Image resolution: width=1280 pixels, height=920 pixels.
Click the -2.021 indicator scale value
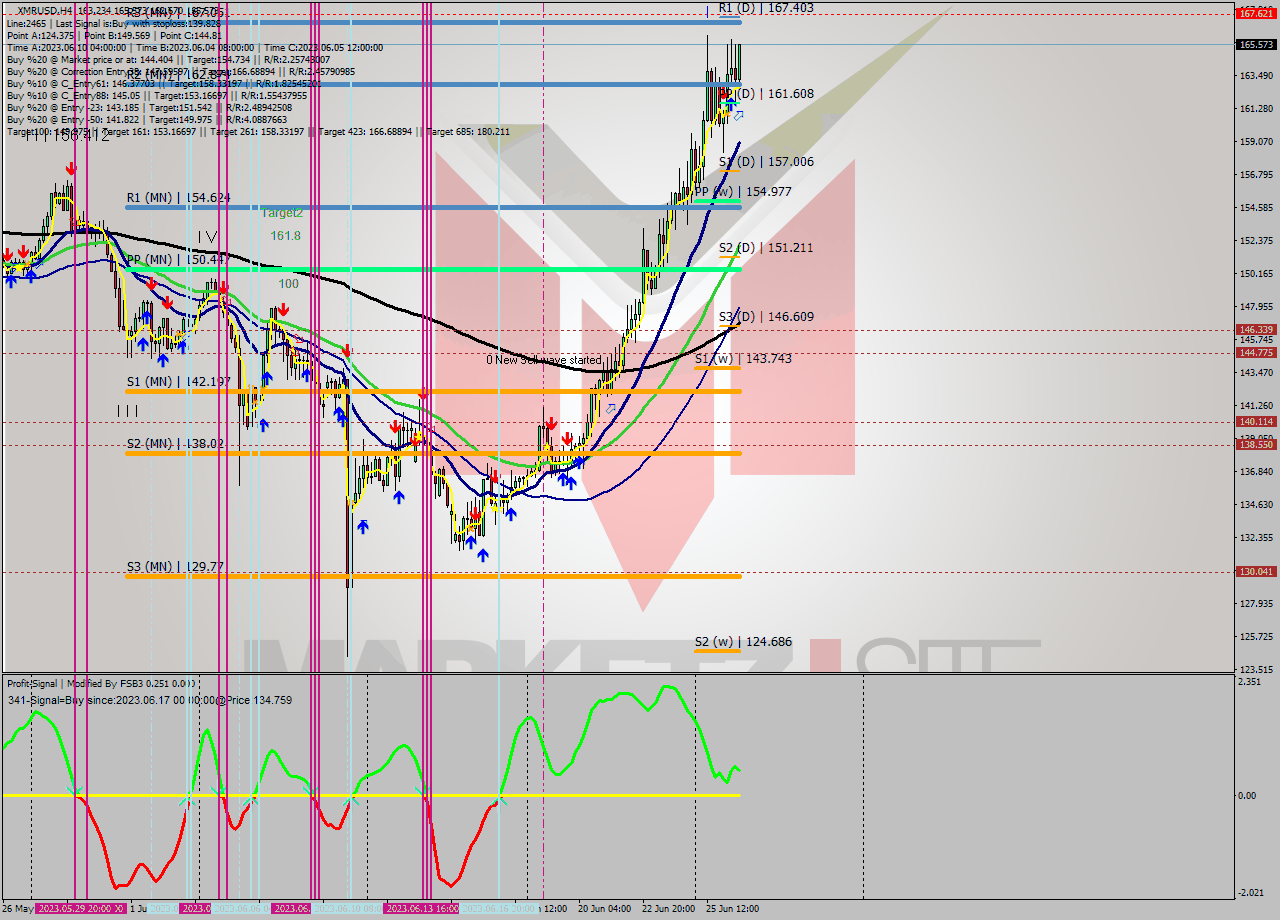point(1249,893)
